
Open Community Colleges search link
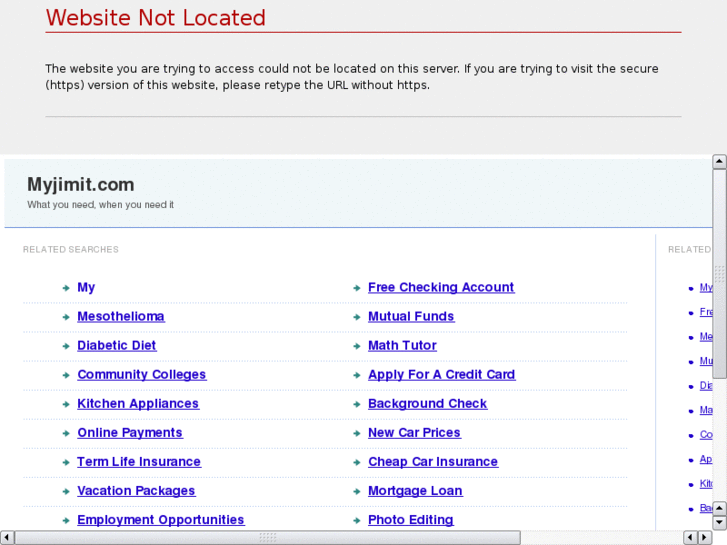pos(141,375)
